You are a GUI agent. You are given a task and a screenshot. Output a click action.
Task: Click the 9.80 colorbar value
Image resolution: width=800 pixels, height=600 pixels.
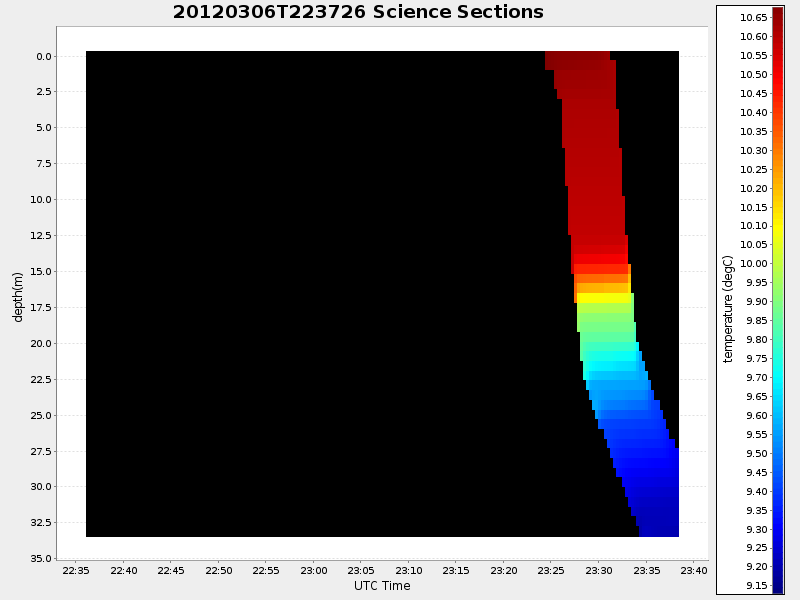tap(757, 339)
